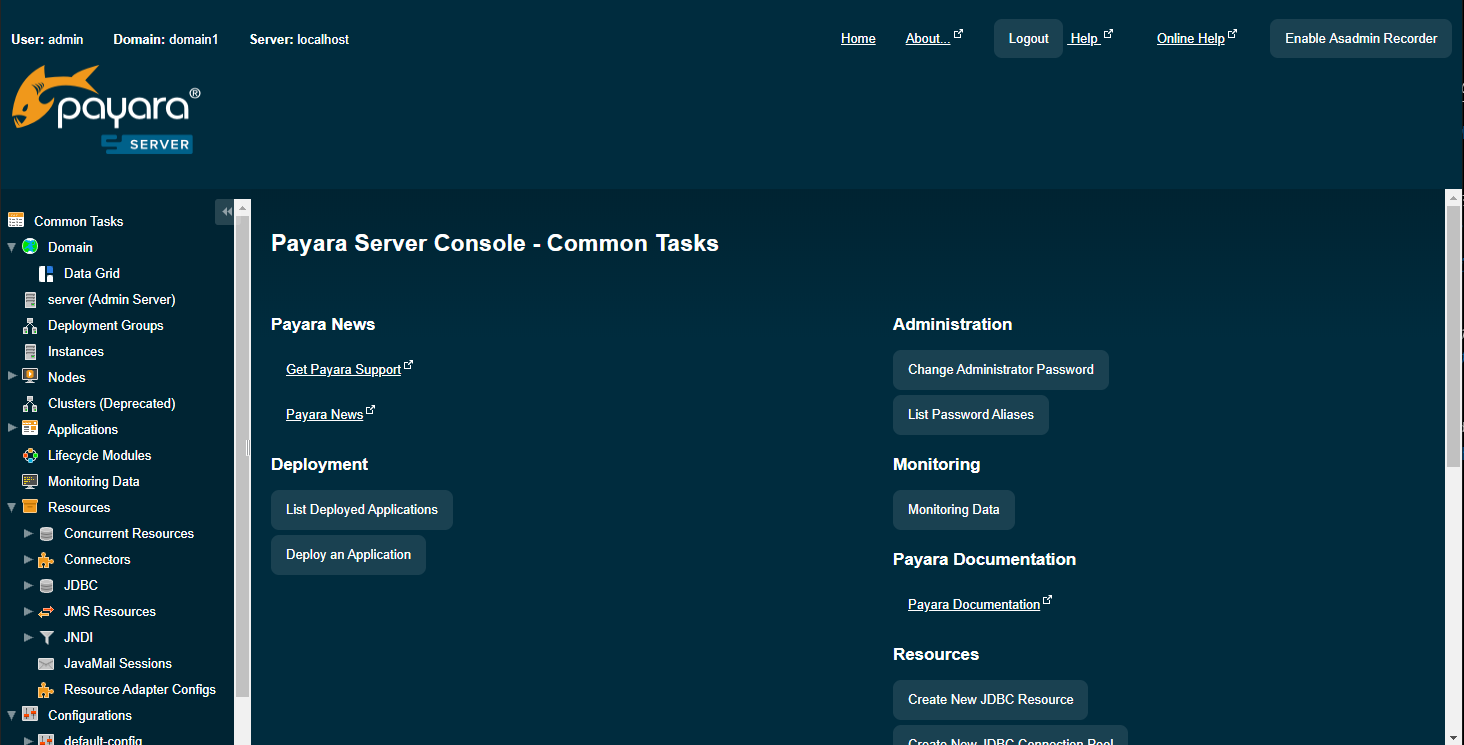Click the Clusters (Deprecated) icon
The image size is (1464, 745).
coord(30,403)
